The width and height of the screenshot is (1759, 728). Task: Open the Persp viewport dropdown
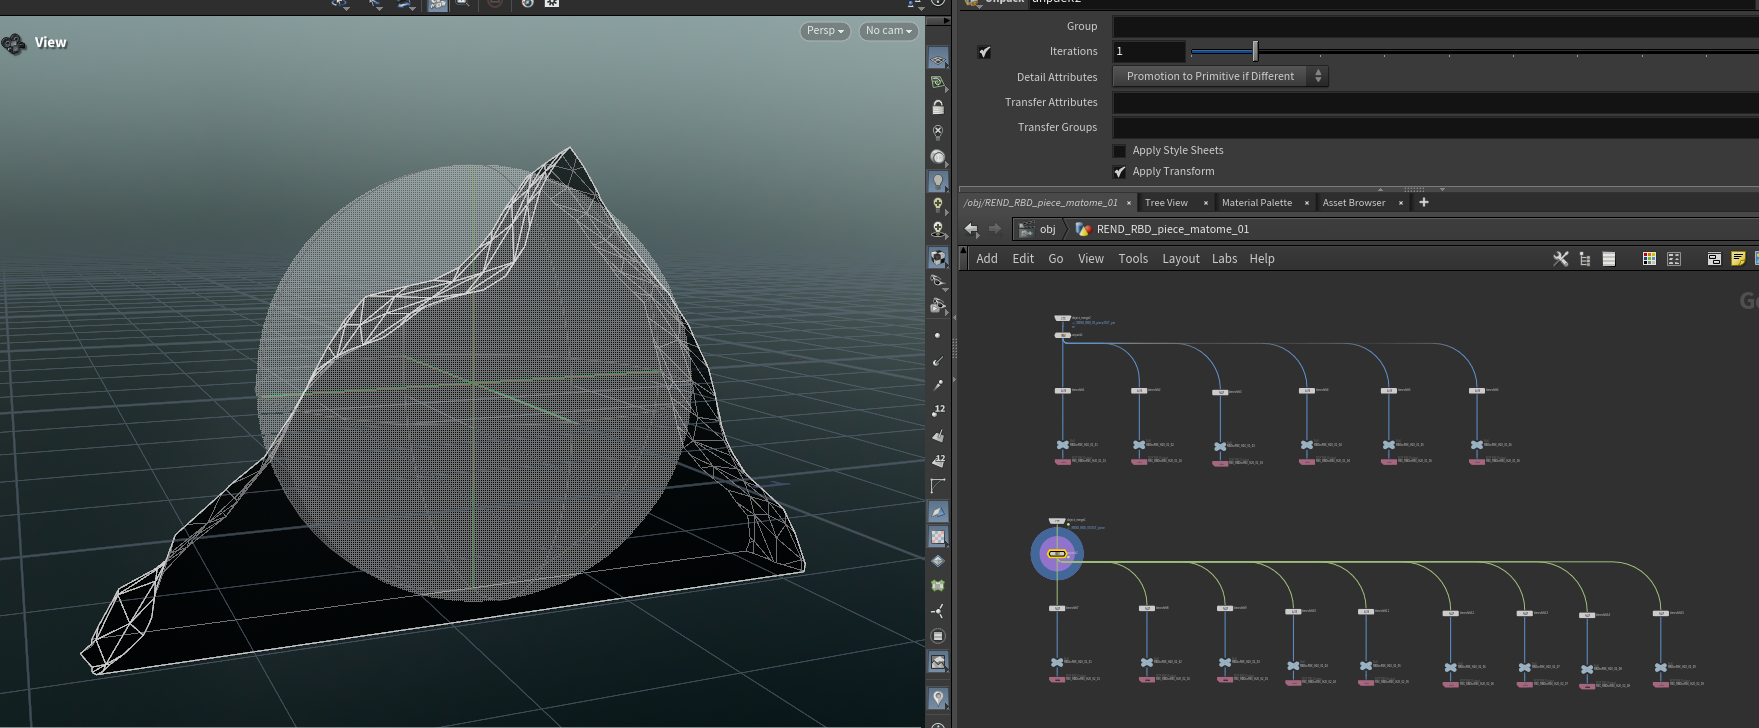pyautogui.click(x=825, y=31)
